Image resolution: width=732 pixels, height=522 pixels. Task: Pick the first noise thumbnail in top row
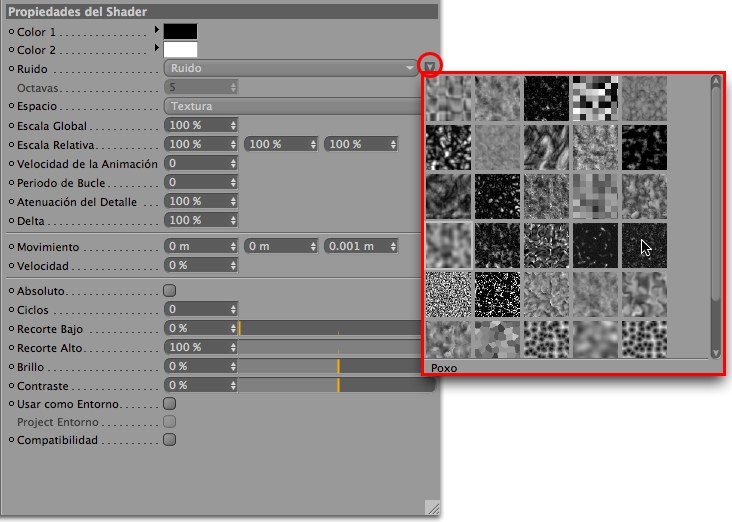[x=448, y=98]
